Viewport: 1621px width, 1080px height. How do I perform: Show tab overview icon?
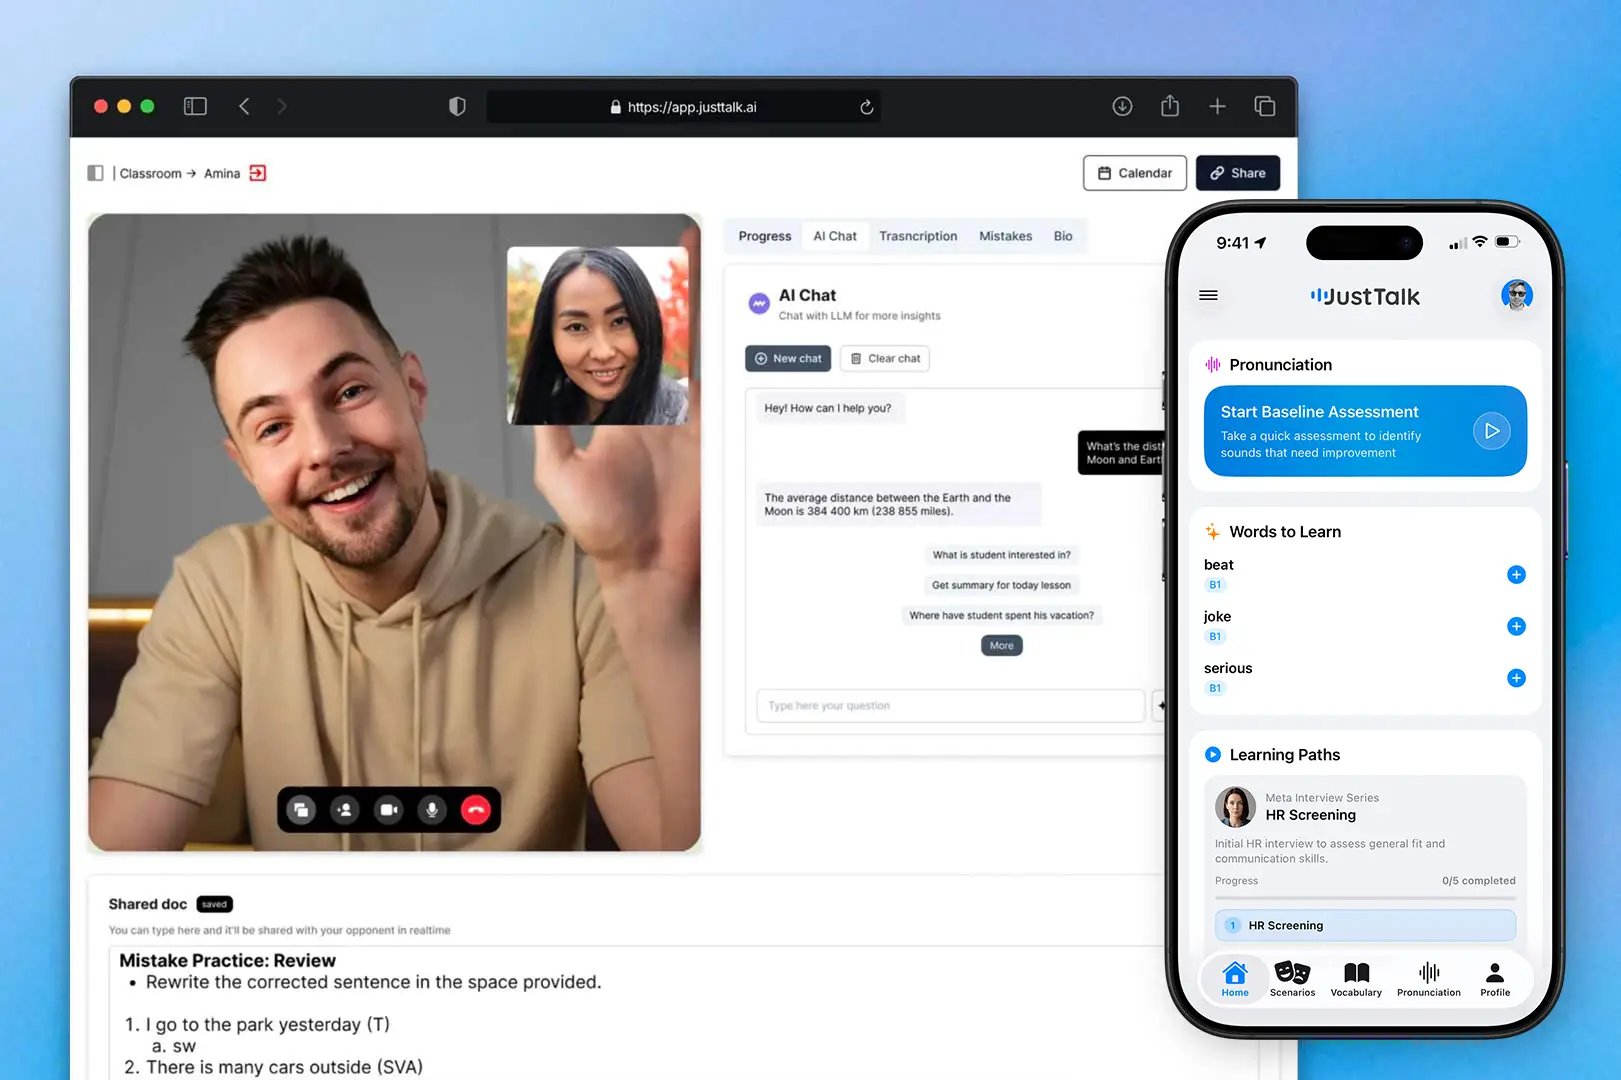(x=1264, y=106)
